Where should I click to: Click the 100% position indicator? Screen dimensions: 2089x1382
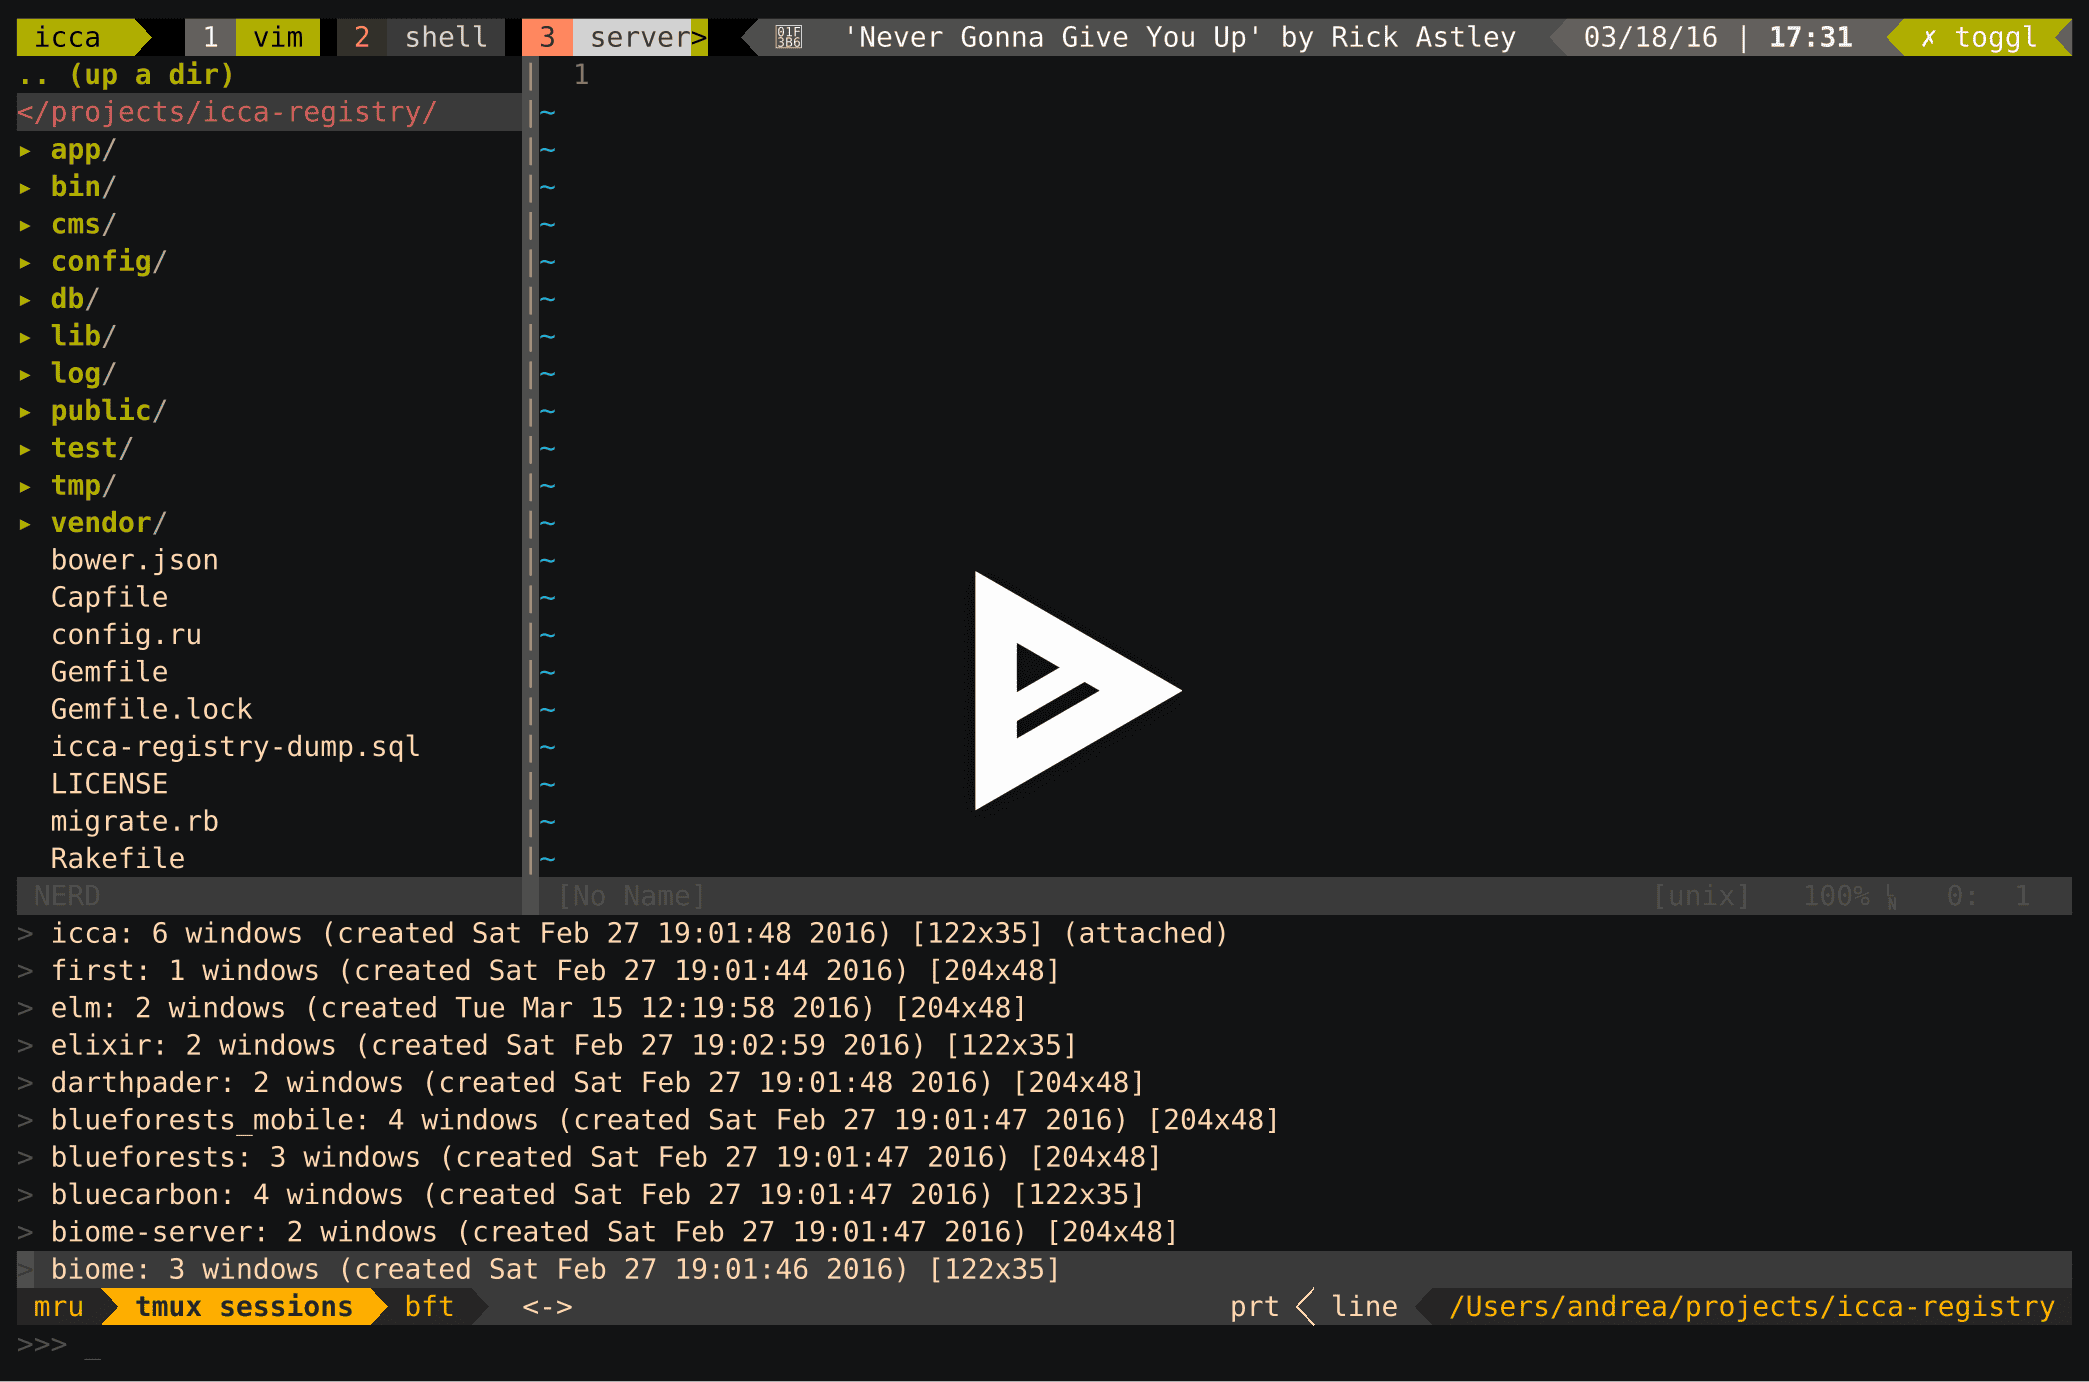1836,896
